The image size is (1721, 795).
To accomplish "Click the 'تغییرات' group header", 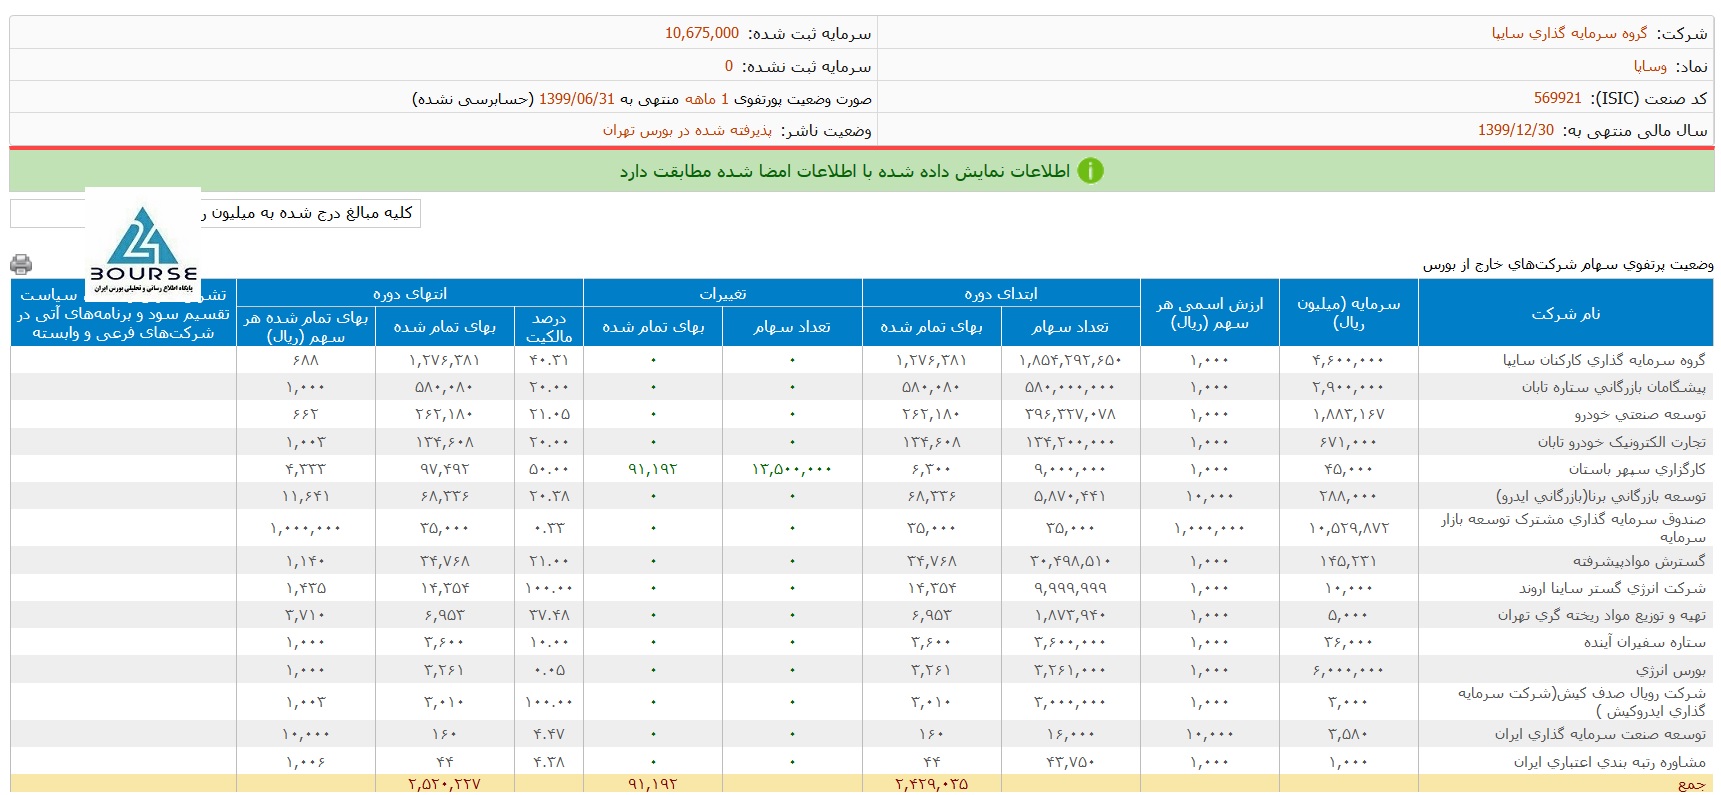I will click(x=723, y=293).
